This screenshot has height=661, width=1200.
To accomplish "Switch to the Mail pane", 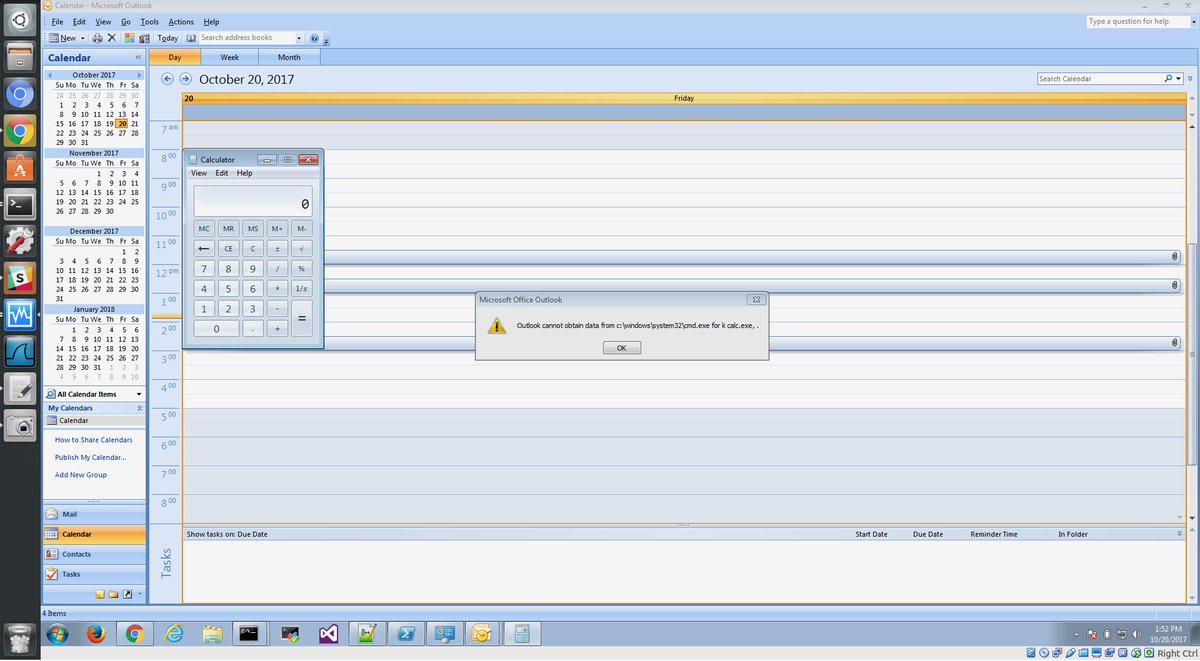I will click(94, 514).
